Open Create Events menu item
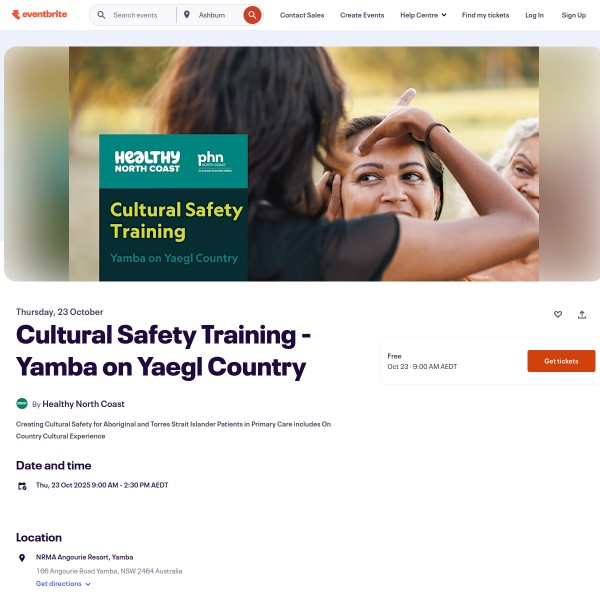The width and height of the screenshot is (600, 600). [x=362, y=15]
